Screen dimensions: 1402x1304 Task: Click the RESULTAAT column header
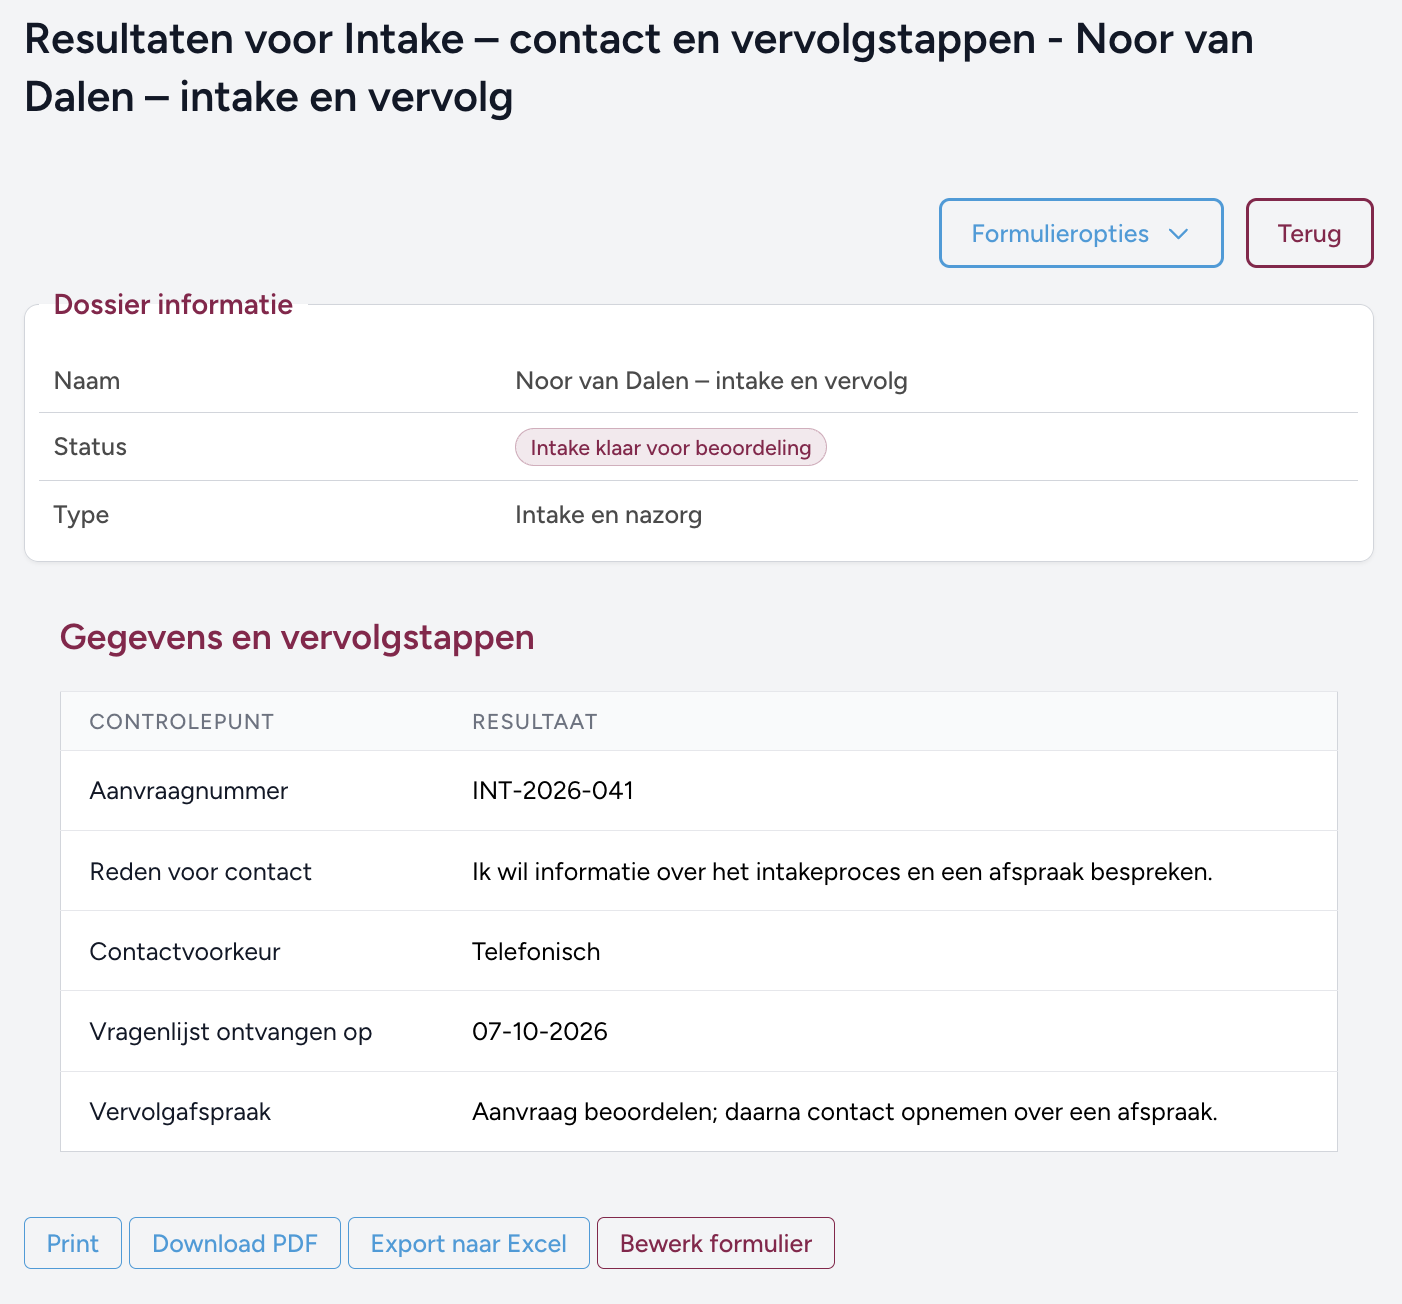(535, 722)
